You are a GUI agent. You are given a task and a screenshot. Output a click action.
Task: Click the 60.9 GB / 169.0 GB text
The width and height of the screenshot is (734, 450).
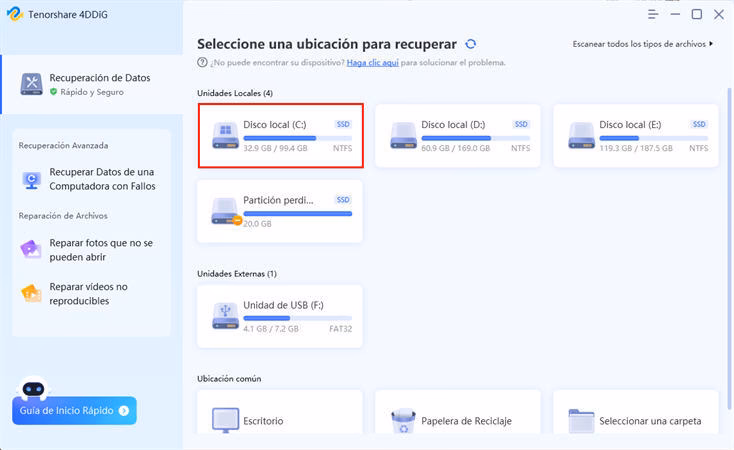(x=455, y=148)
